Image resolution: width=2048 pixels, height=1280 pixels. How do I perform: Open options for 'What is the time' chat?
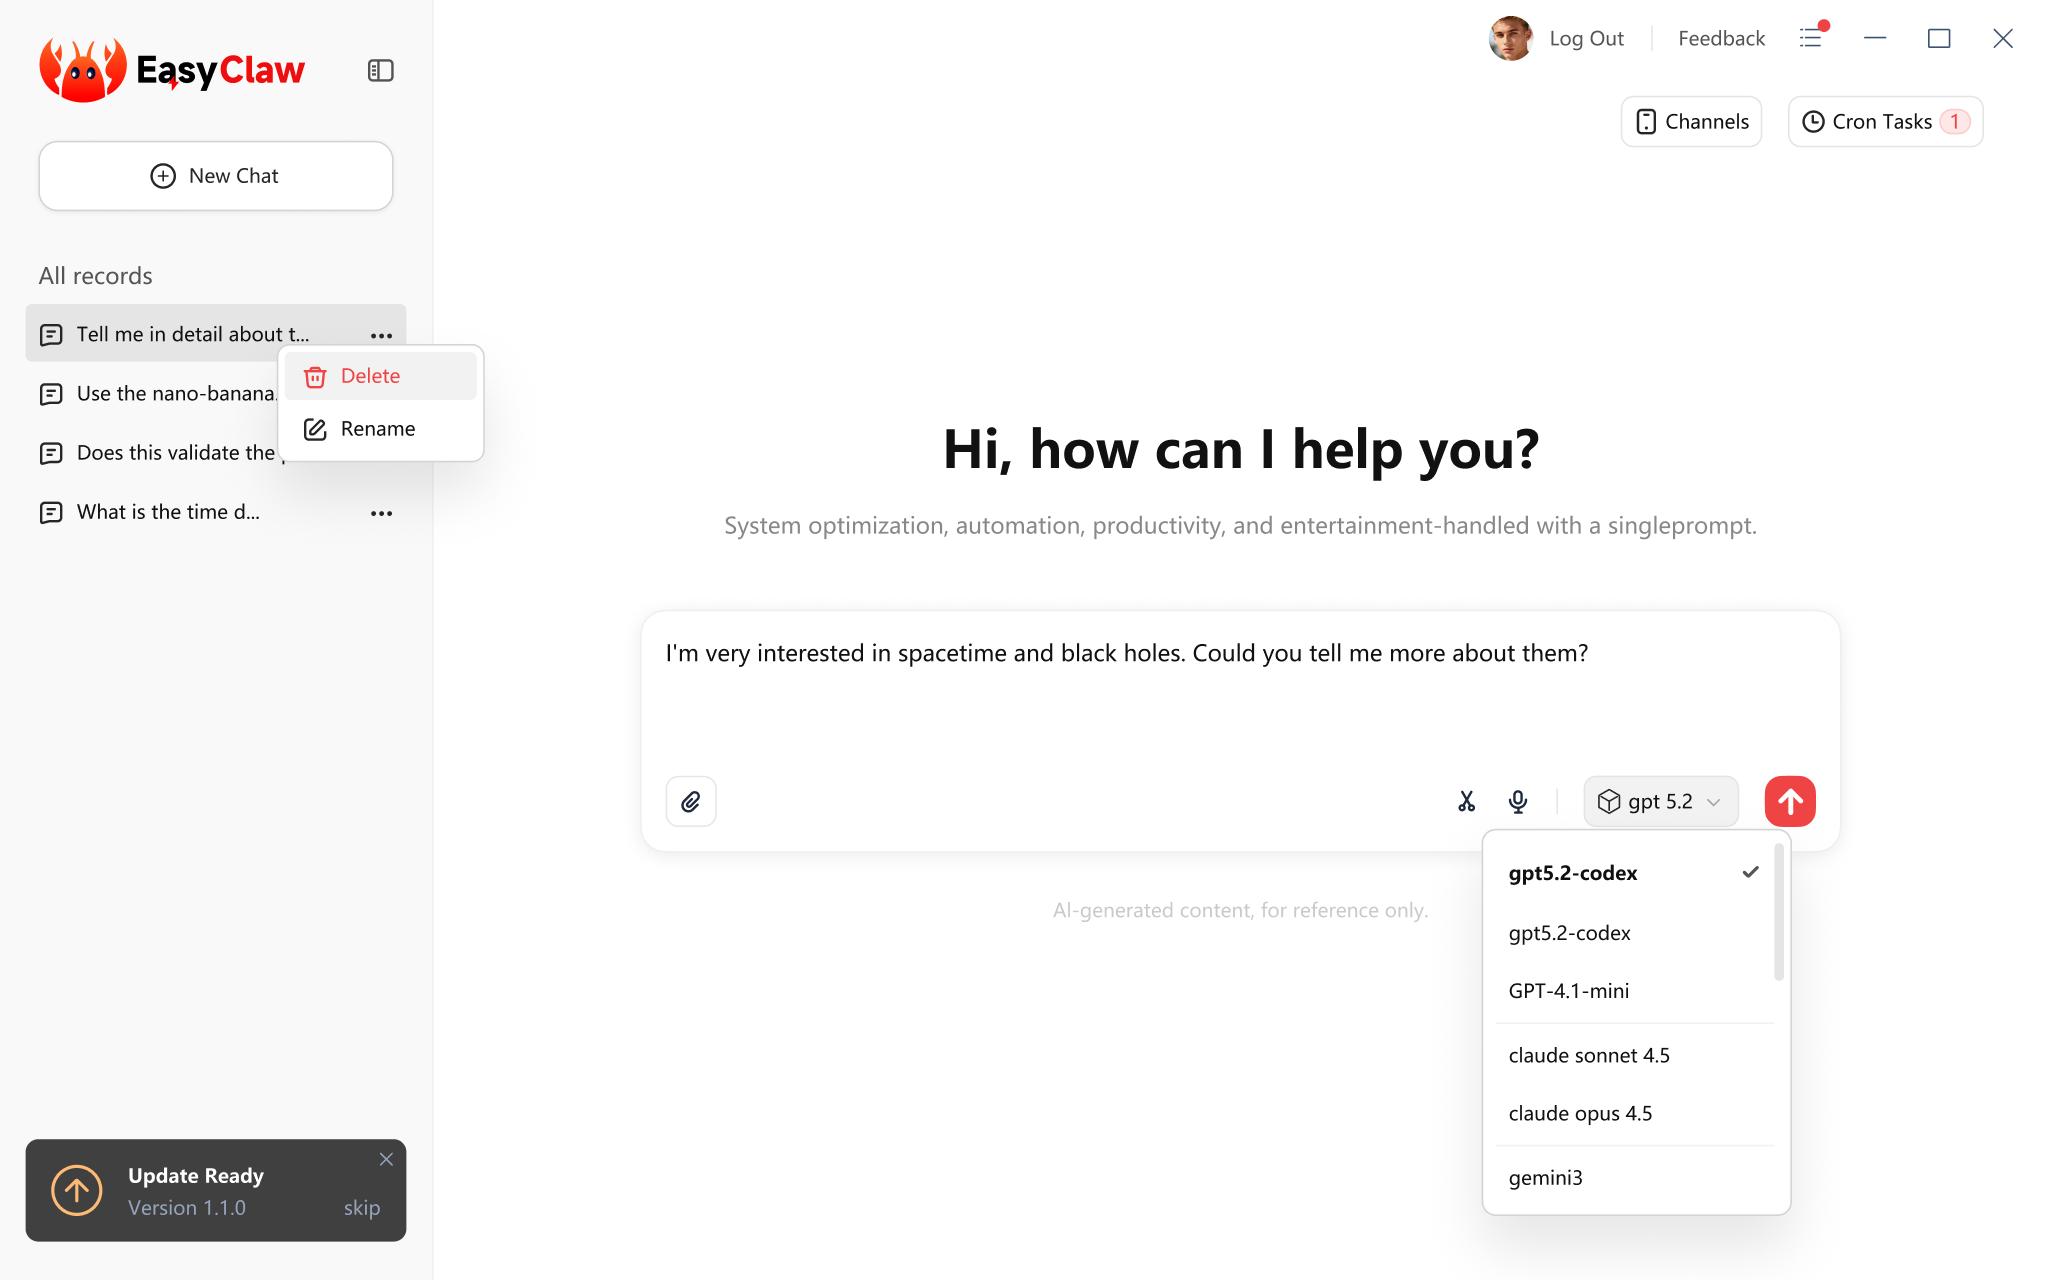(381, 513)
